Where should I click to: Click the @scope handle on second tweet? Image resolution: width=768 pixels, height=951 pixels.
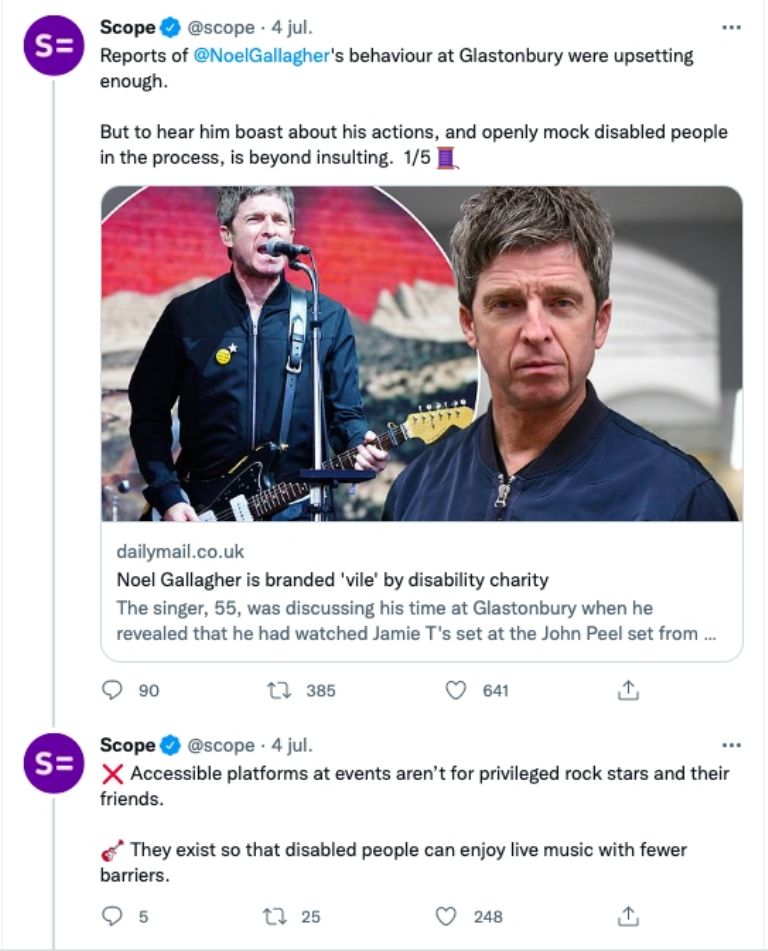pyautogui.click(x=220, y=745)
